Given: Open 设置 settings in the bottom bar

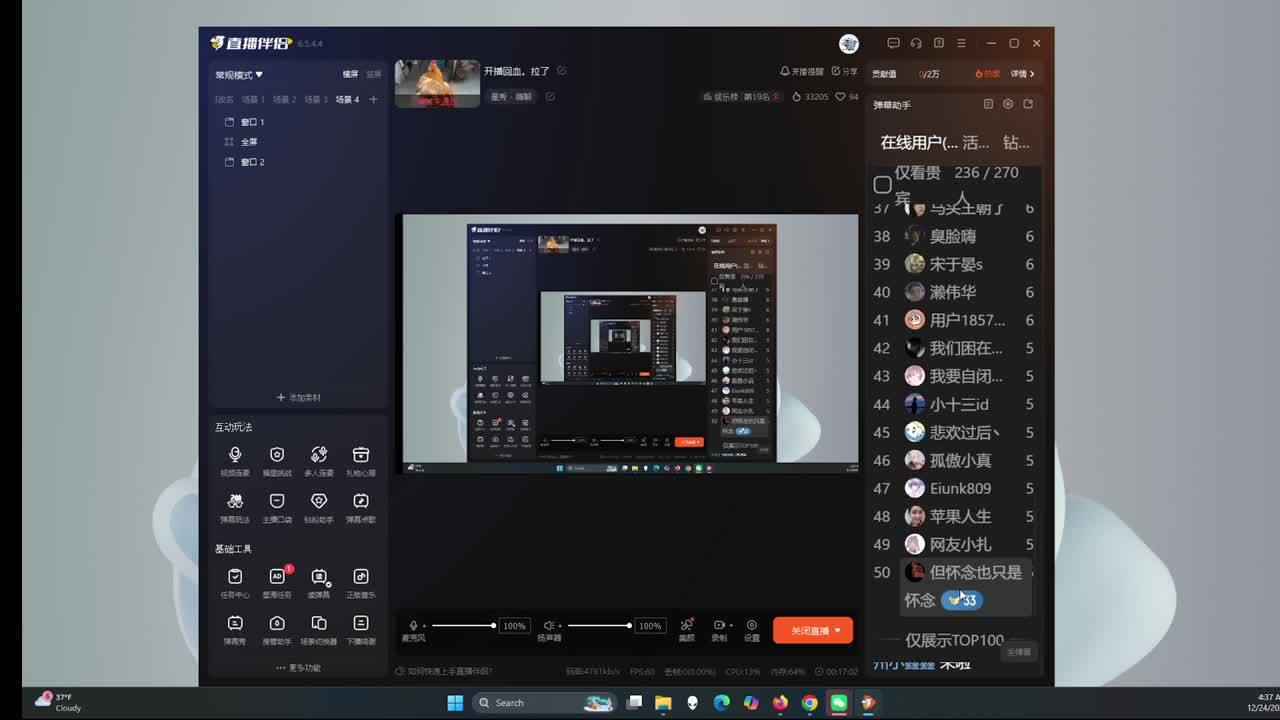Looking at the screenshot, I should click(x=751, y=630).
